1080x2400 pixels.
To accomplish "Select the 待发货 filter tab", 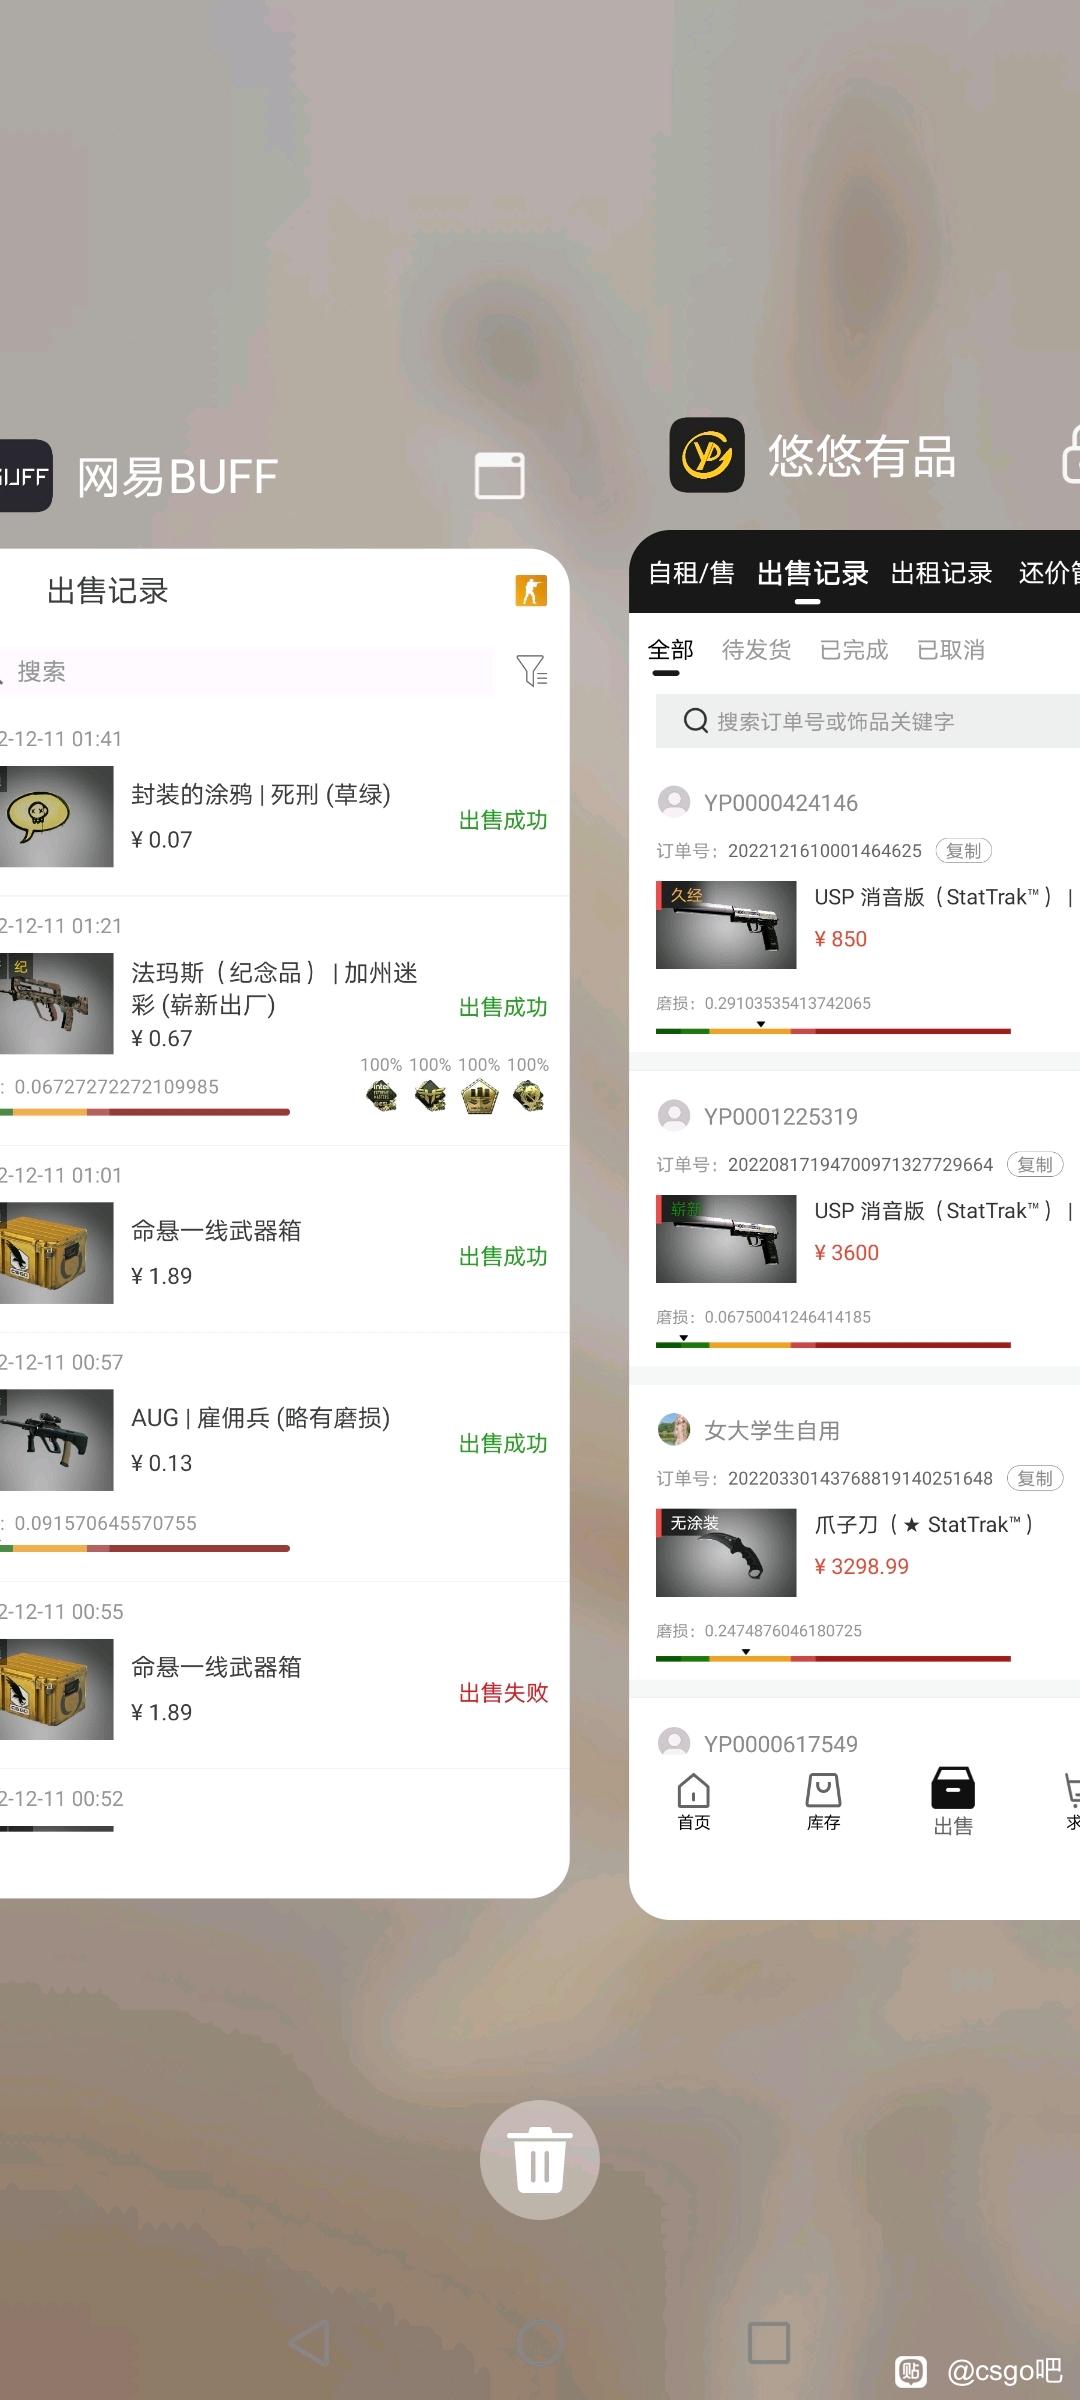I will pos(756,650).
